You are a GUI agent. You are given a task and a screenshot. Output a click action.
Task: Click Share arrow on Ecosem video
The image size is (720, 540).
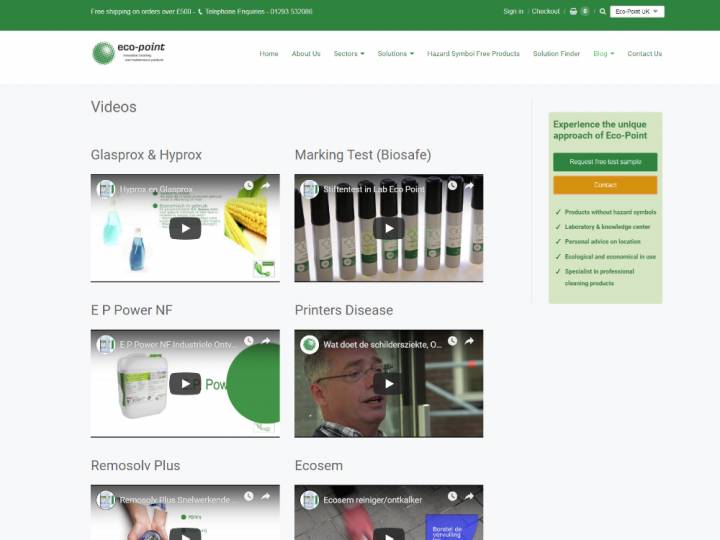tap(469, 496)
